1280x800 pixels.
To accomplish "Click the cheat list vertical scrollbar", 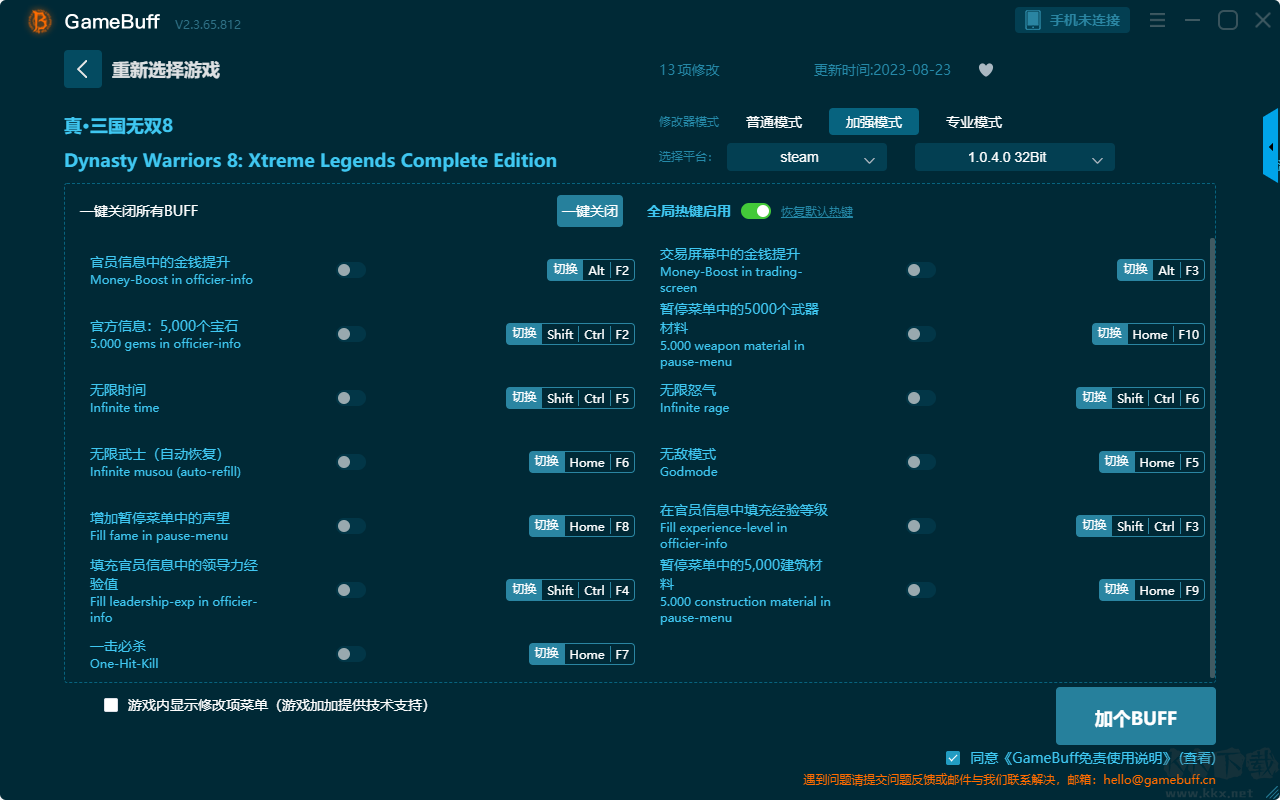I will [x=1213, y=458].
